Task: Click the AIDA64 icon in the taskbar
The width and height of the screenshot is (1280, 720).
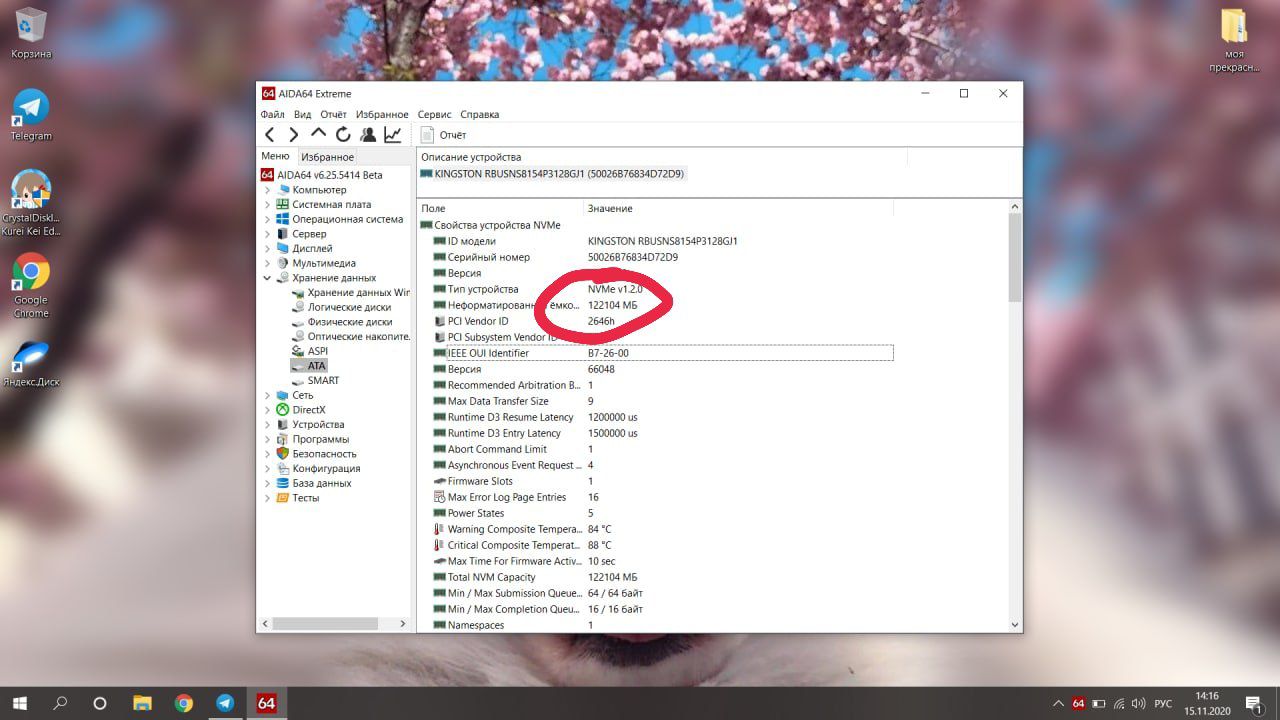Action: coord(266,703)
